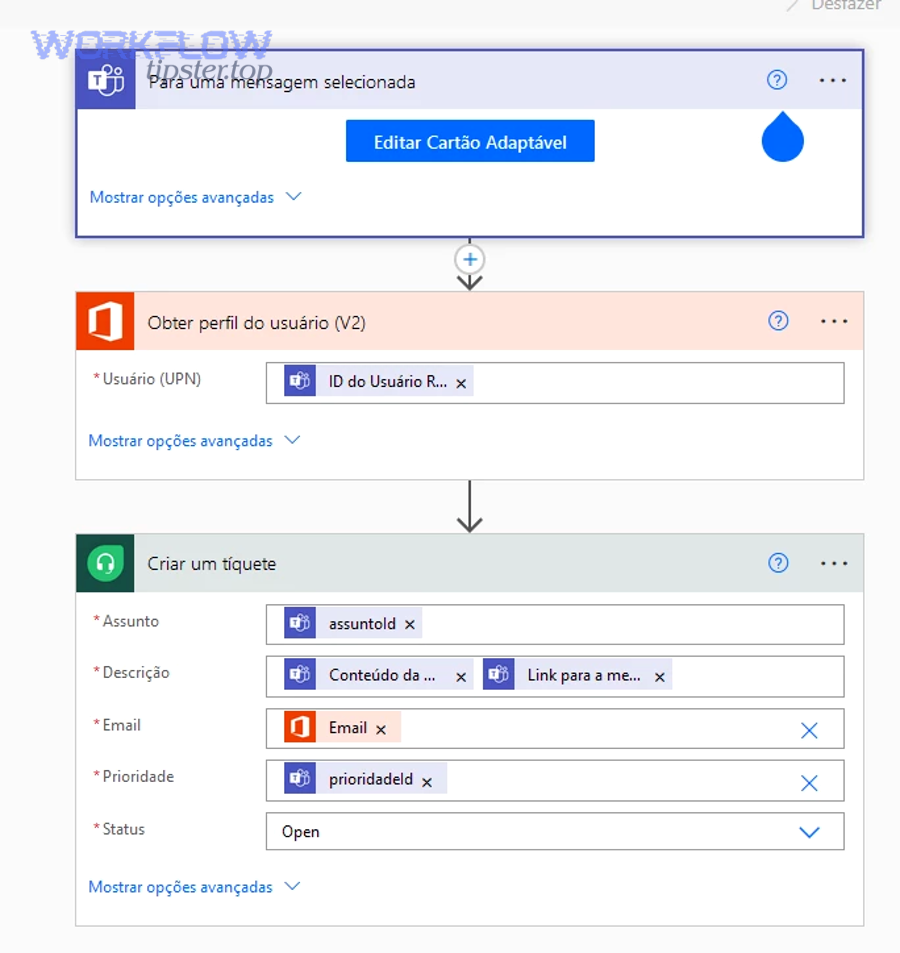Viewport: 900px width, 953px height.
Task: Insert a new step using the plus icon
Action: (x=469, y=260)
